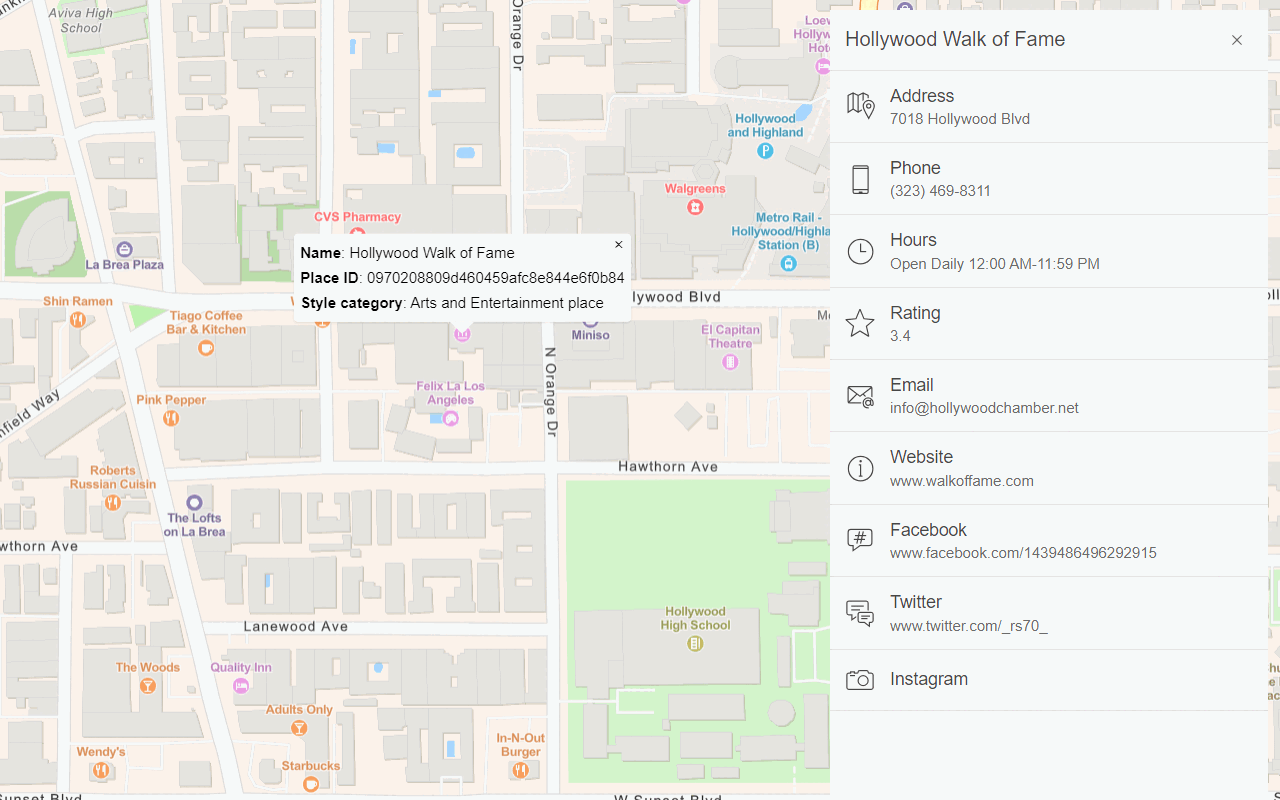Select the El Capitan Theatre map pin
Screen dimensions: 1280x800
click(730, 362)
